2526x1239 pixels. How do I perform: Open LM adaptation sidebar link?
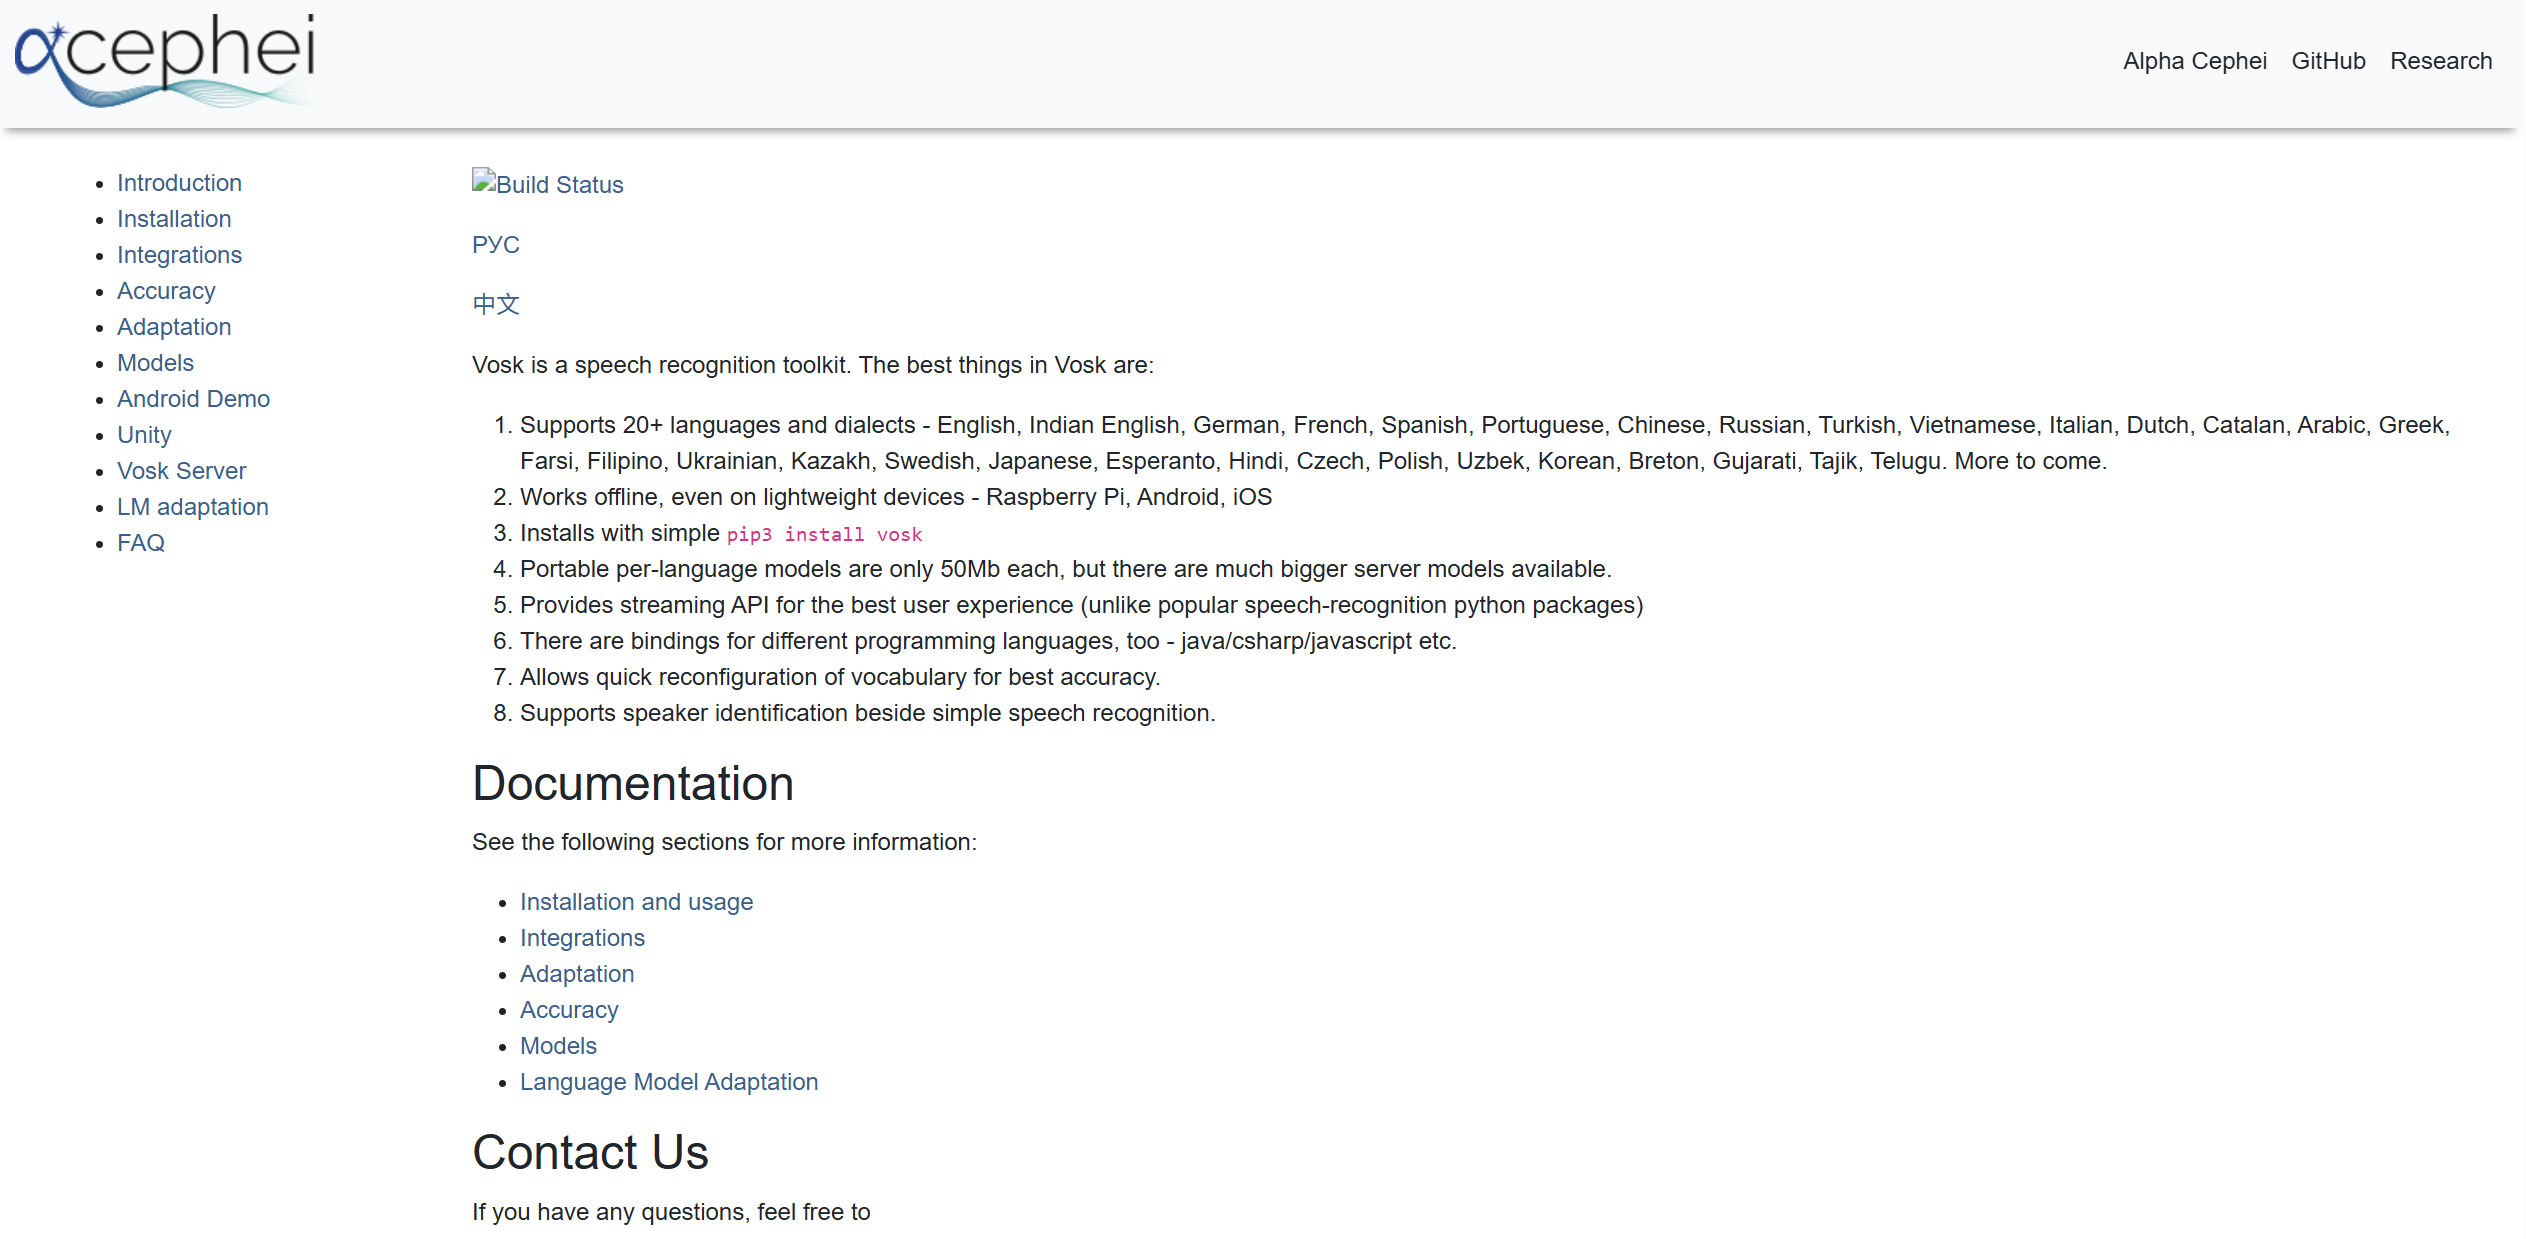click(192, 507)
